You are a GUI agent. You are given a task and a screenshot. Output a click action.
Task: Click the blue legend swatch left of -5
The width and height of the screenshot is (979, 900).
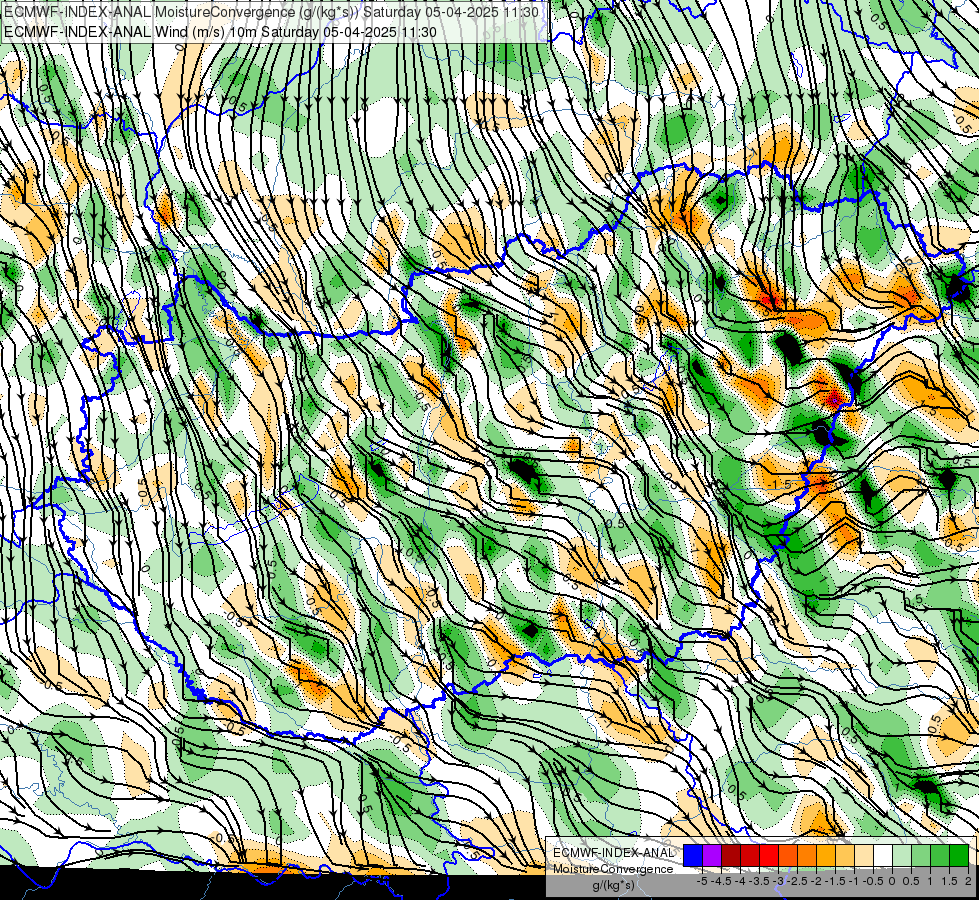pyautogui.click(x=693, y=855)
